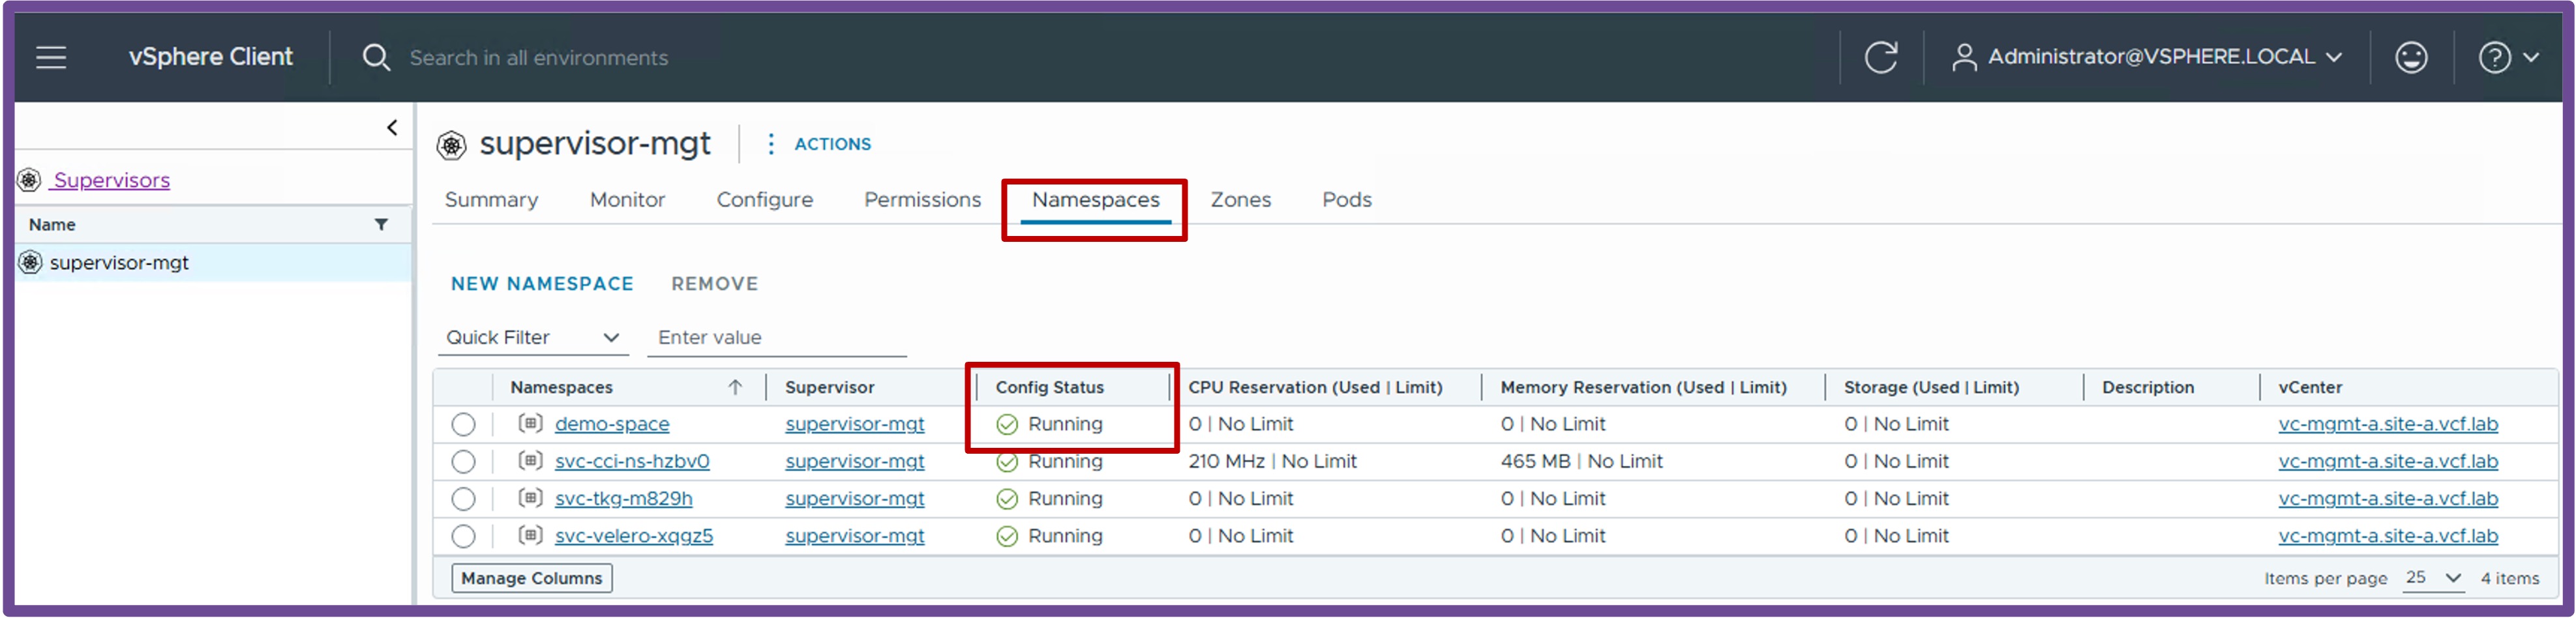Click the svc-cci-ns-hzbv0 namespace icon
2576x618 pixels.
point(530,460)
